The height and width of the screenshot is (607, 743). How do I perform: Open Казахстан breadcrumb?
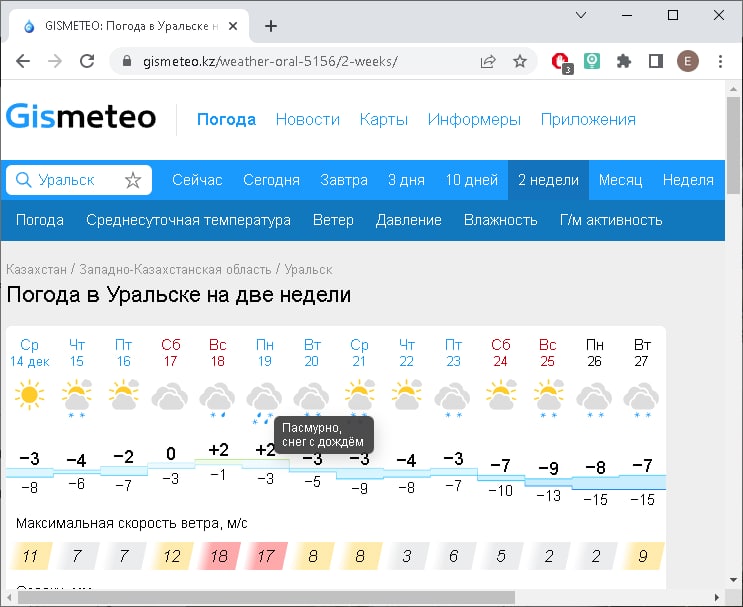36,270
